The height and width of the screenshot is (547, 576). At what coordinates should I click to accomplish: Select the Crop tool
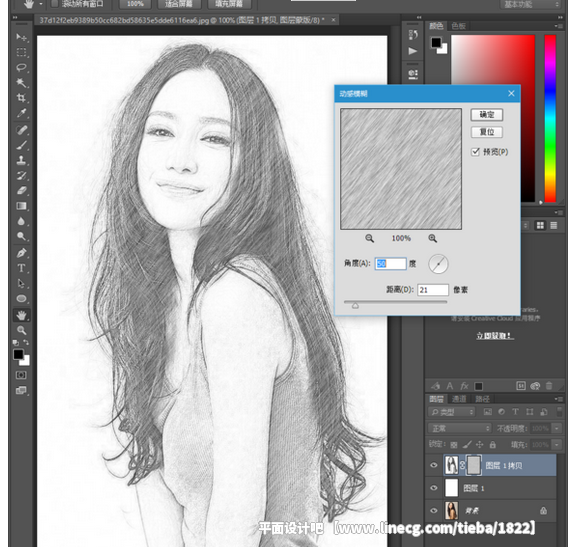point(21,98)
